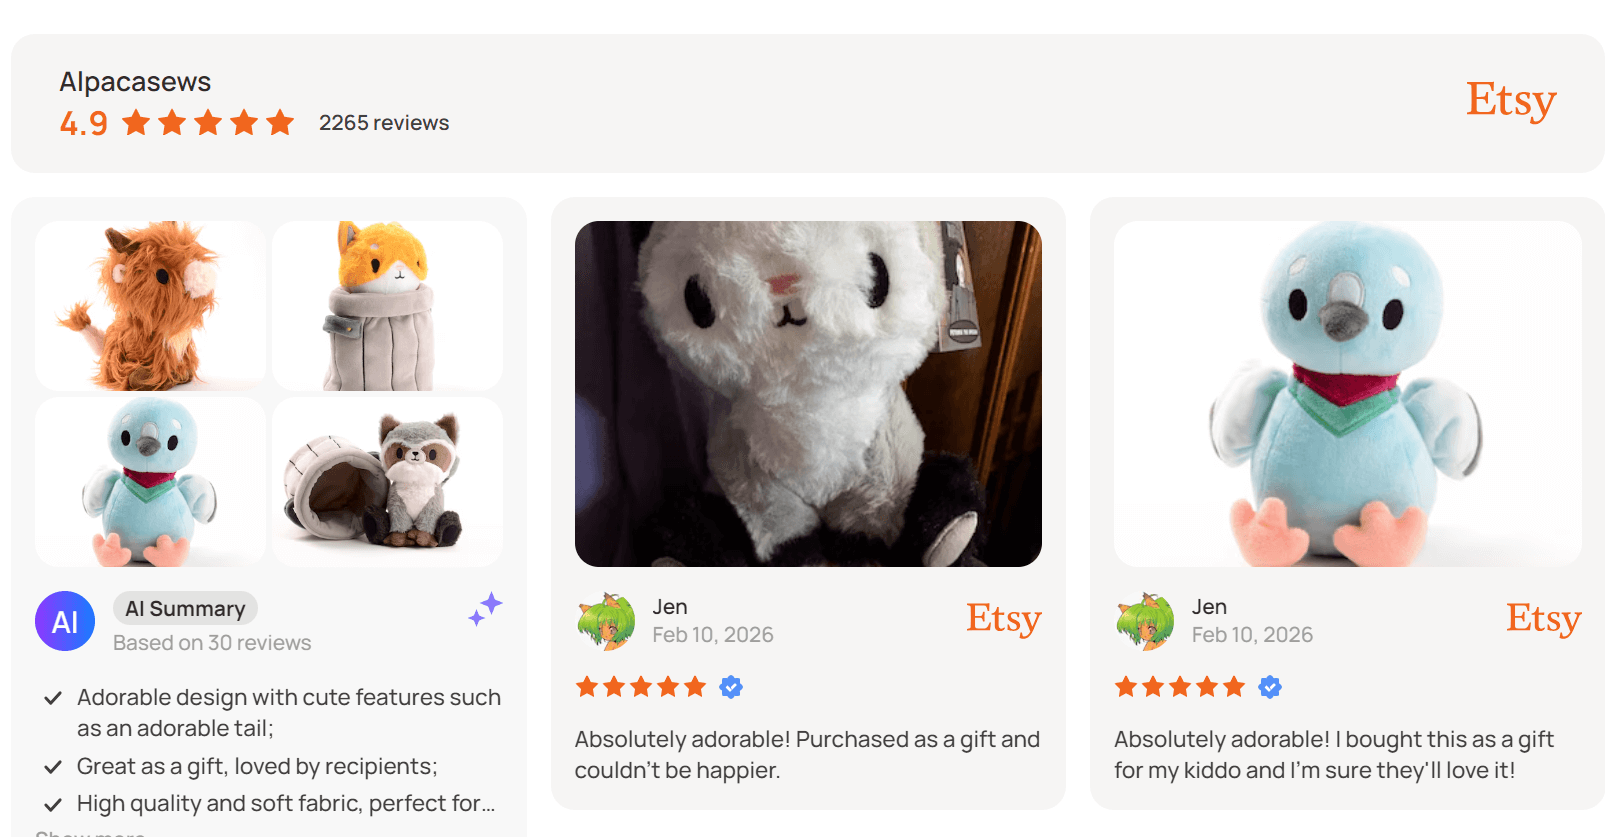Open the pigeon plush thumbnail in the grid
This screenshot has width=1621, height=837.
(150, 481)
